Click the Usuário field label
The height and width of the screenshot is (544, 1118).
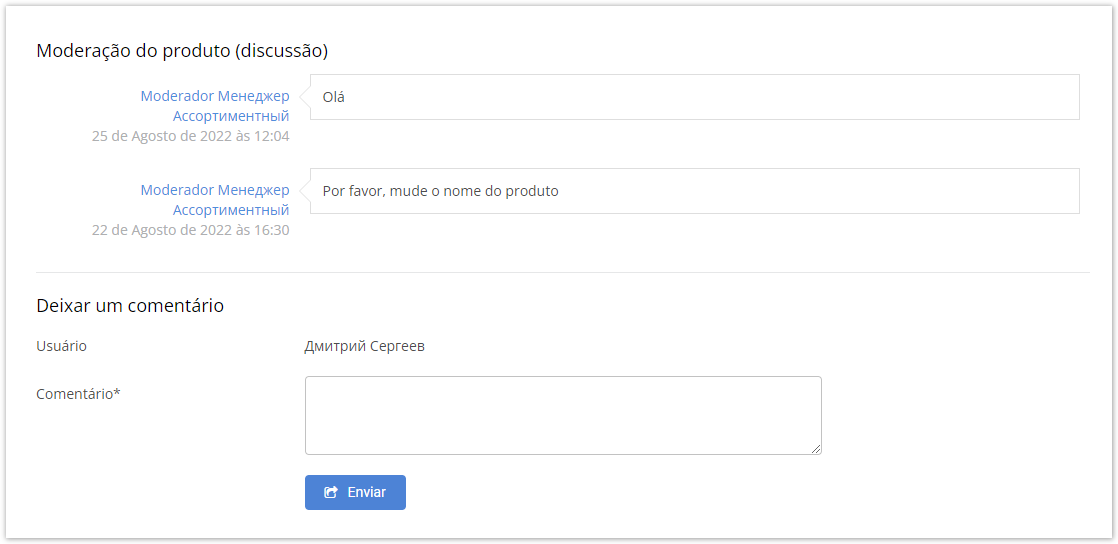click(62, 346)
